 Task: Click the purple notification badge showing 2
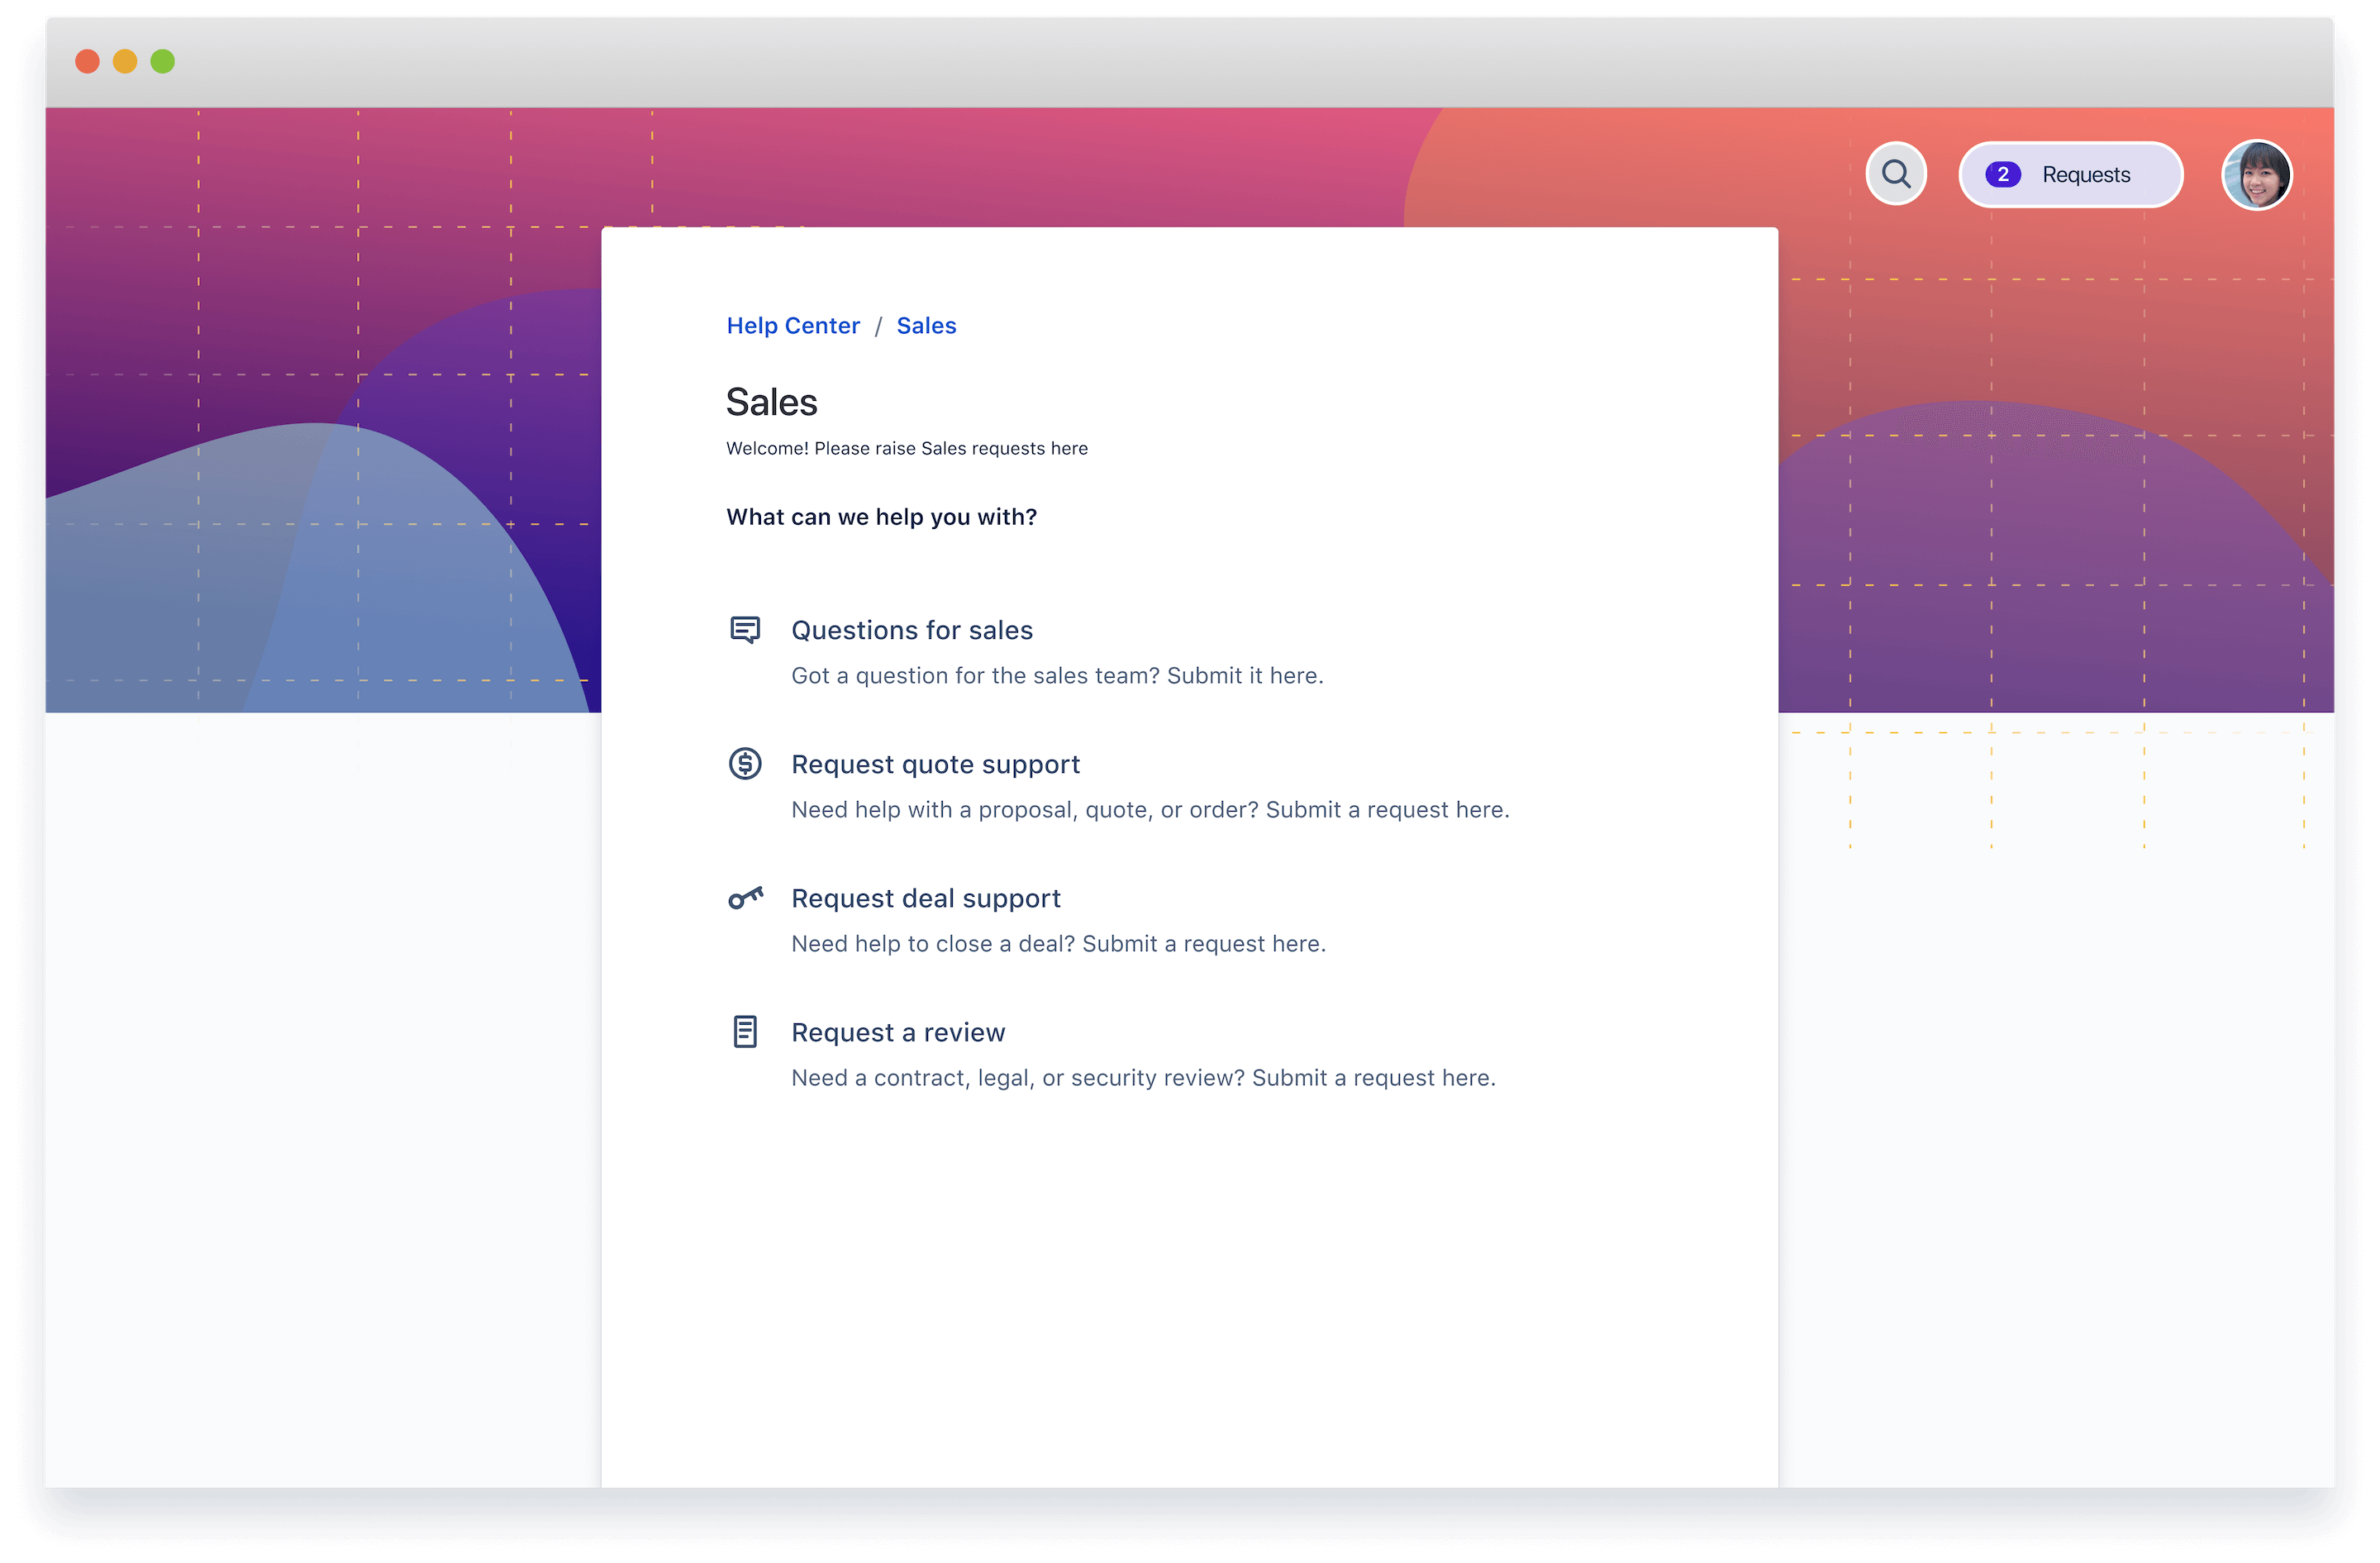pyautogui.click(x=2003, y=173)
